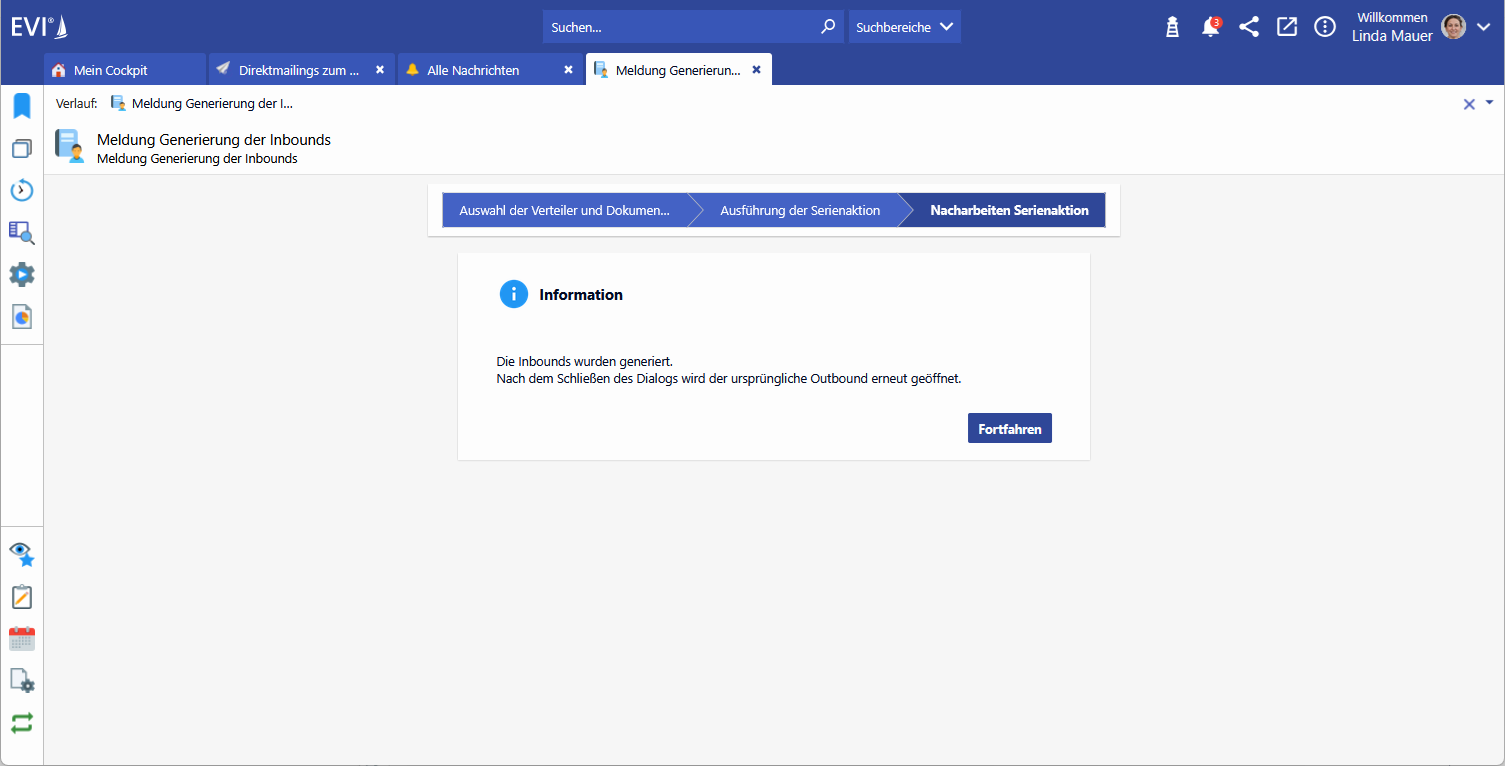Click the green sync arrows icon
The height and width of the screenshot is (766, 1505).
pos(22,722)
